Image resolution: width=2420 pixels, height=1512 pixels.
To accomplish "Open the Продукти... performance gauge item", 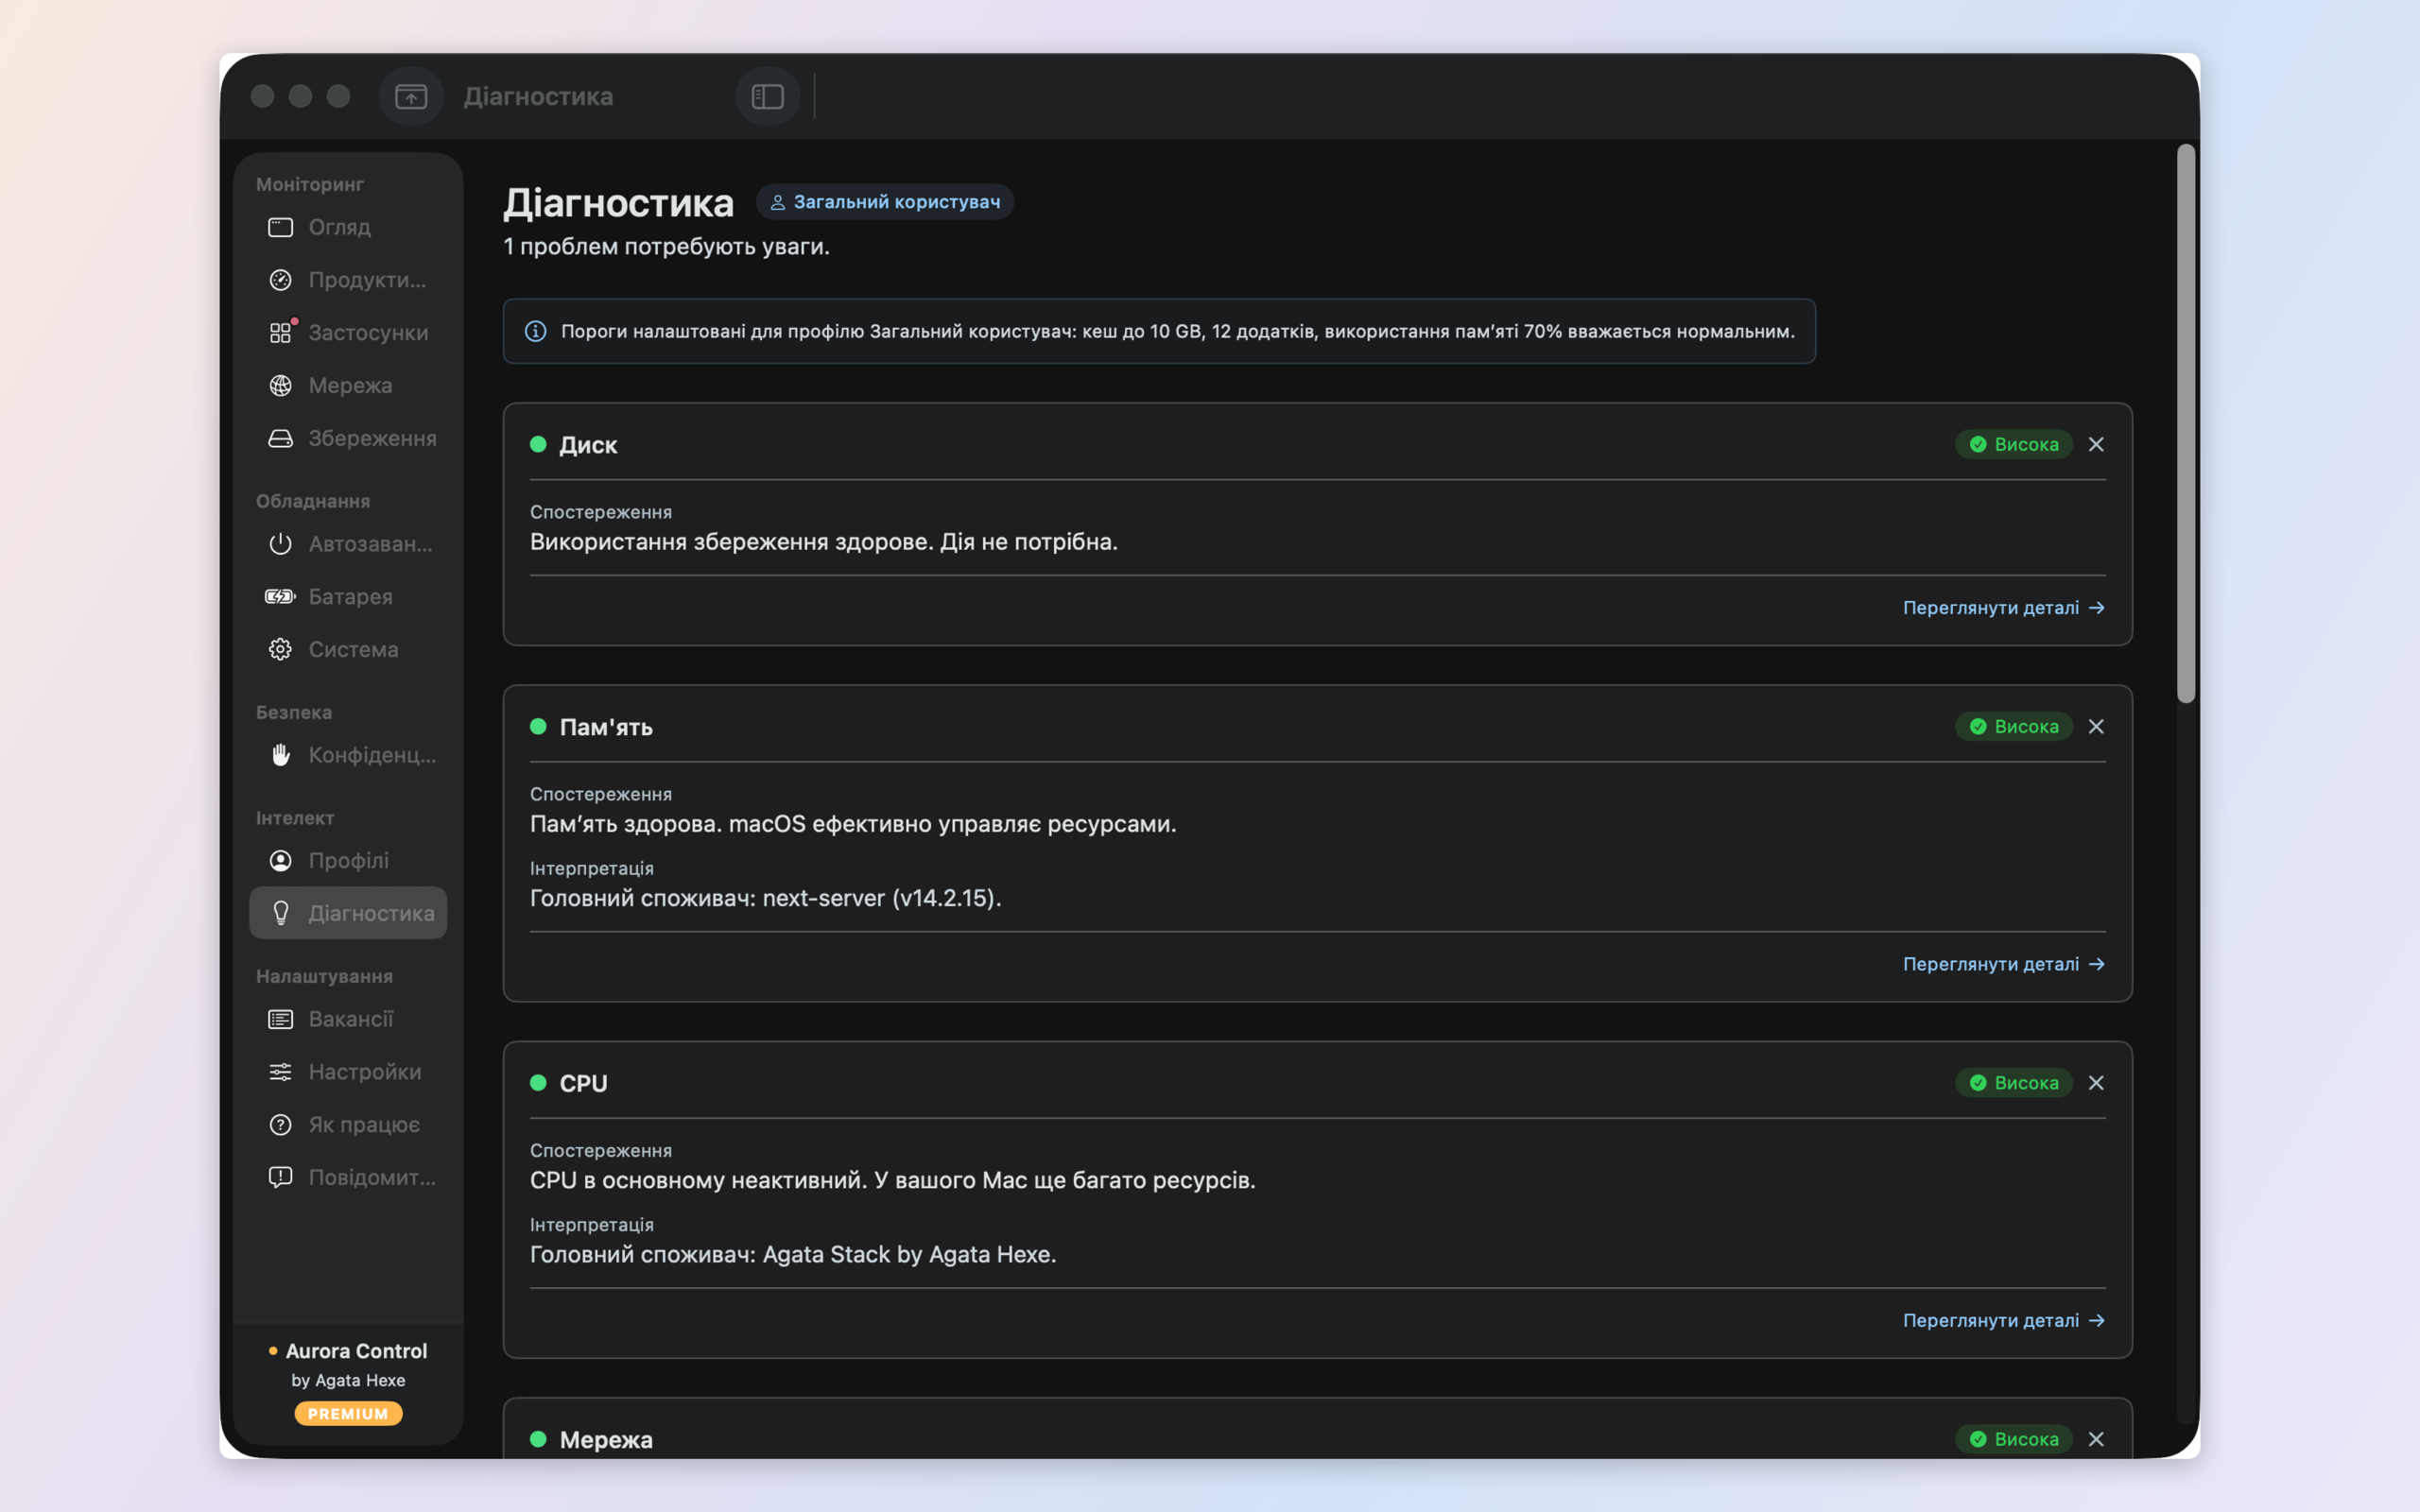I will pos(348,280).
